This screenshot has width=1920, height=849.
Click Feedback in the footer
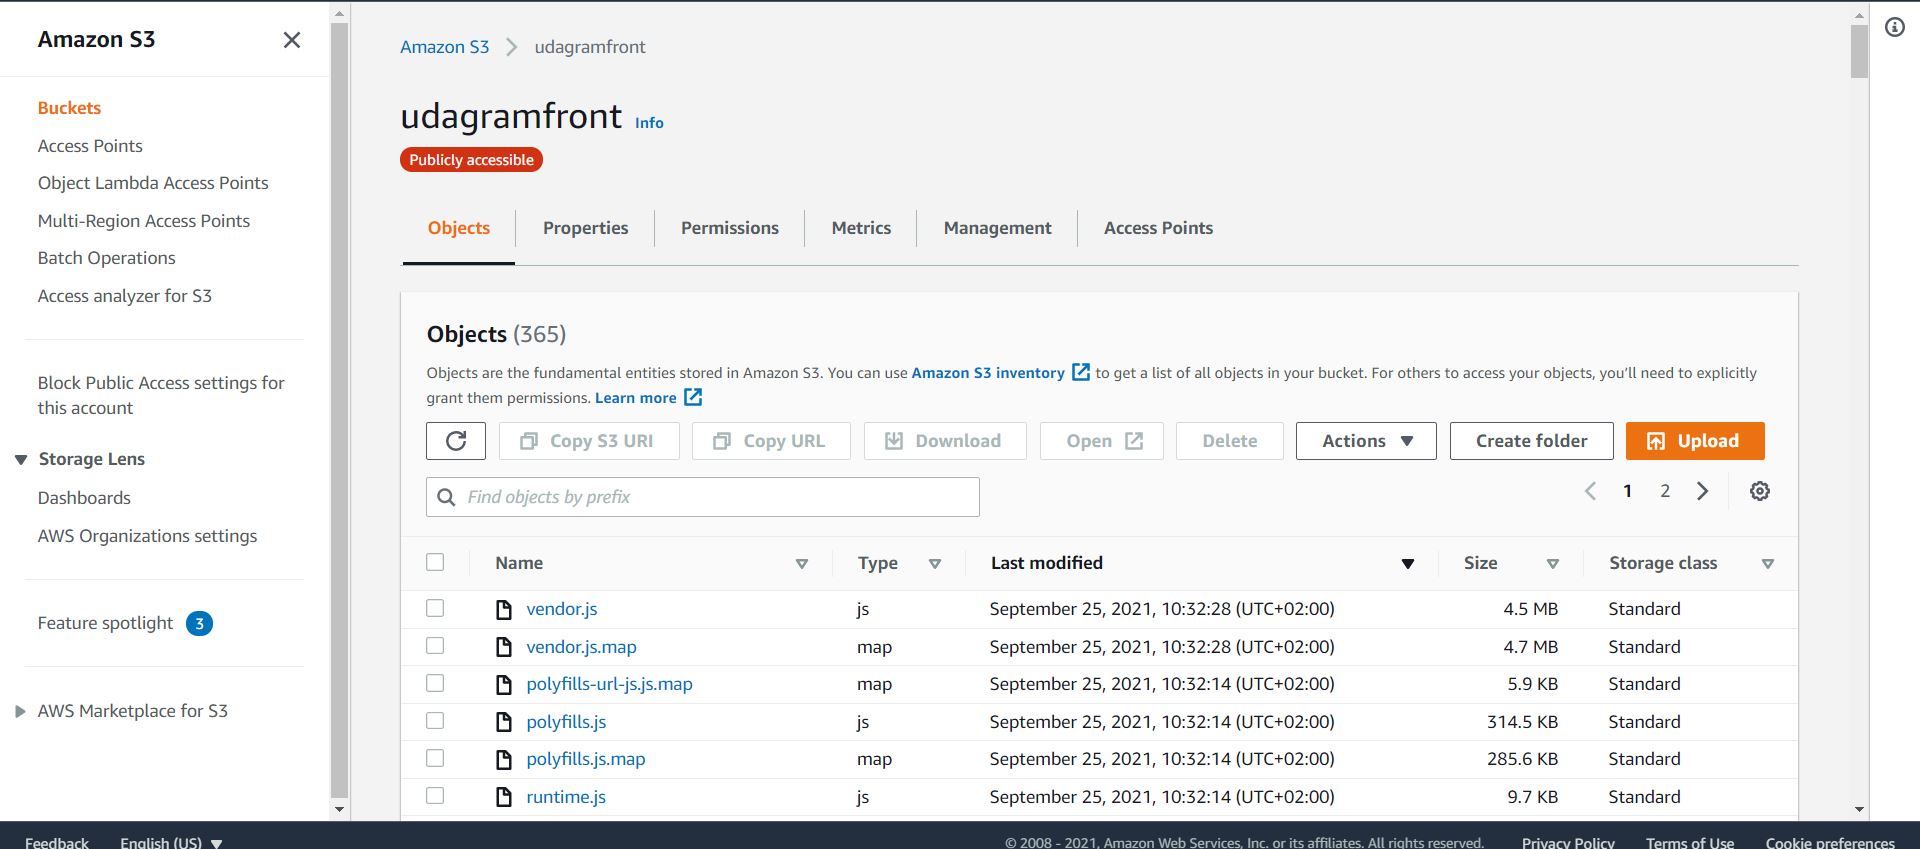pyautogui.click(x=57, y=842)
